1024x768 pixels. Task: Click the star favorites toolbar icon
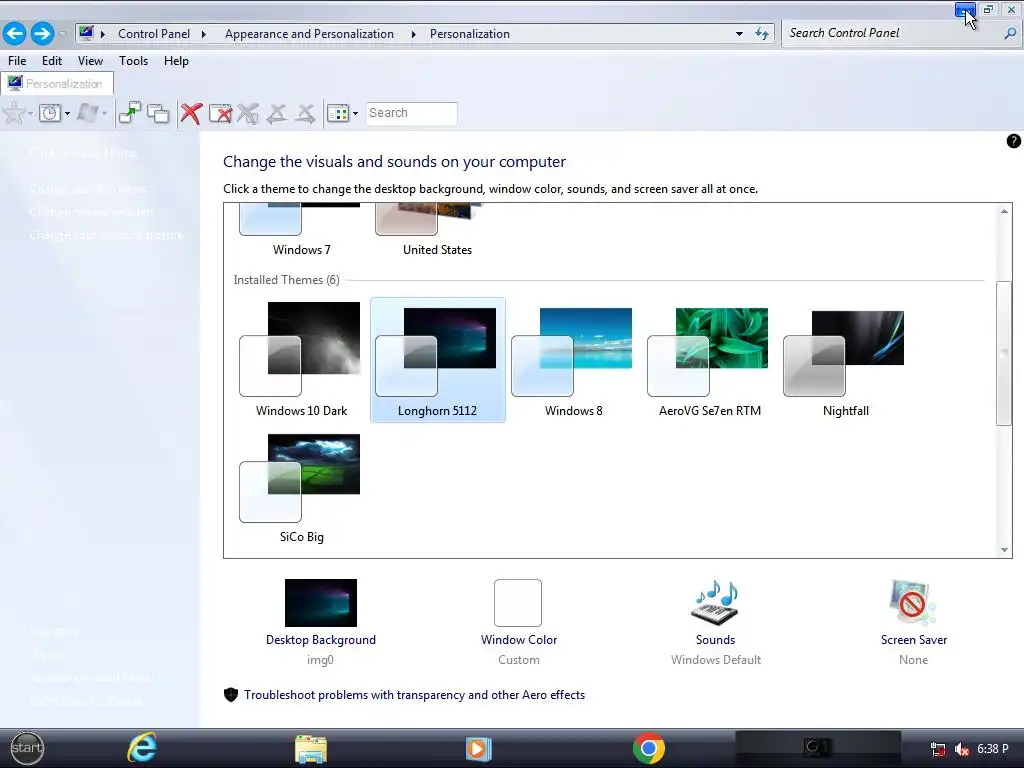click(x=14, y=113)
